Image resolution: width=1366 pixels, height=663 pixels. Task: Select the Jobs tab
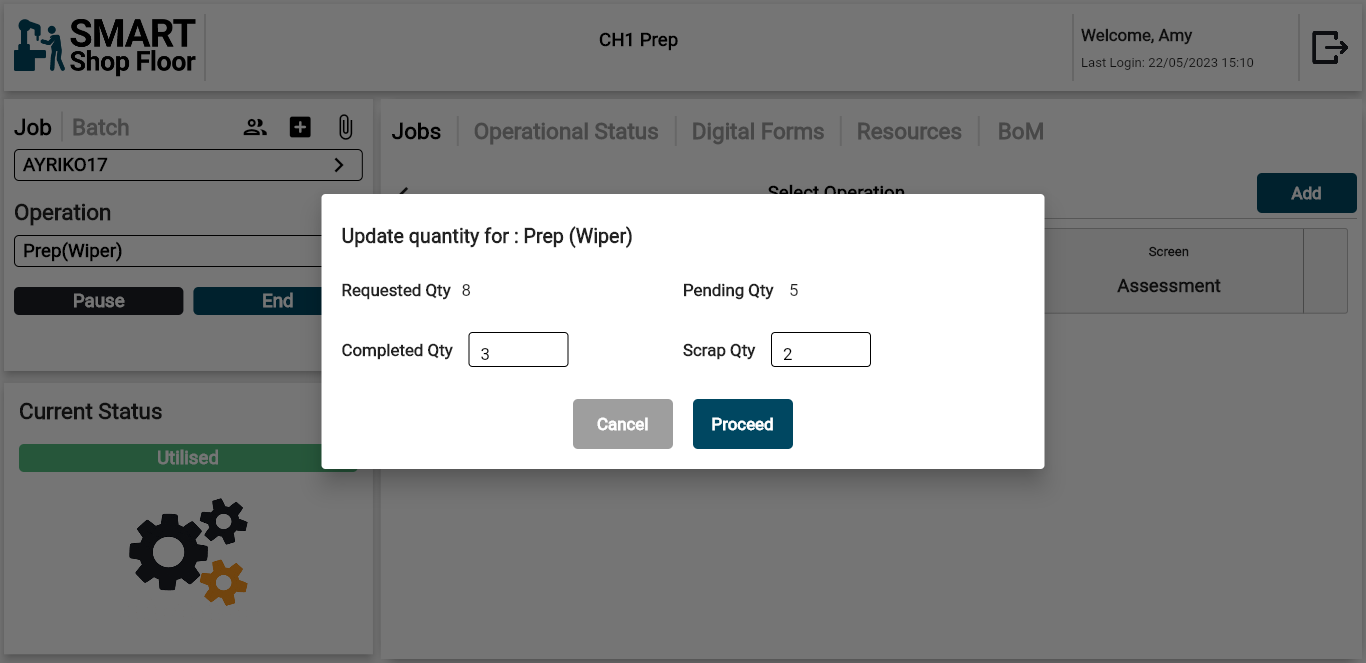click(416, 132)
